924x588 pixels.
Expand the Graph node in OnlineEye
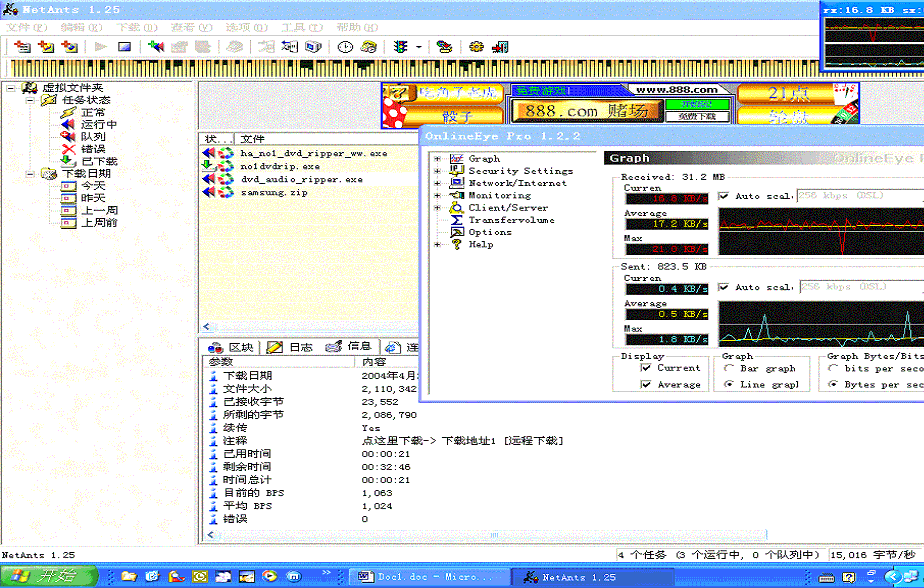437,158
